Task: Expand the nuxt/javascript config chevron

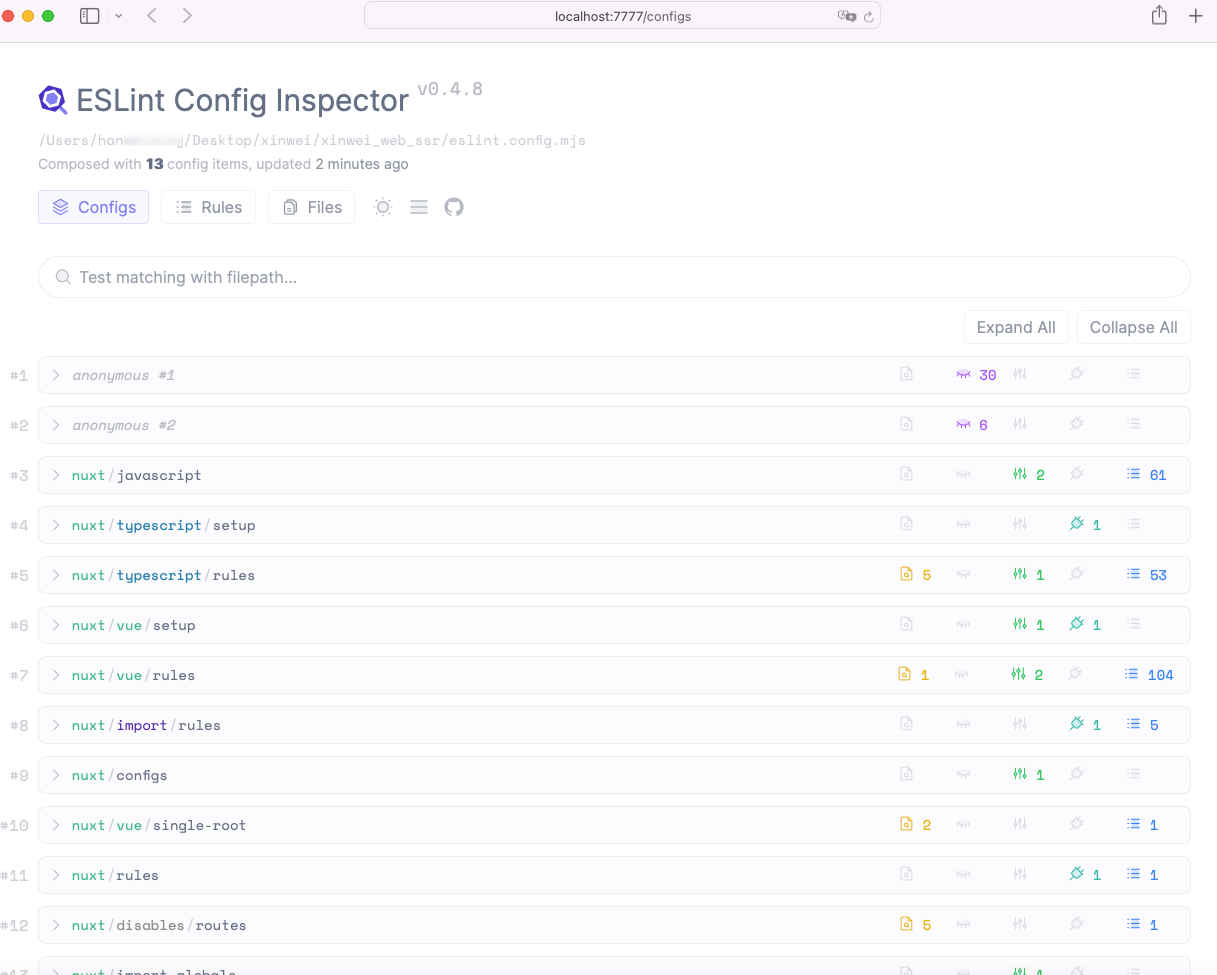Action: click(x=56, y=475)
